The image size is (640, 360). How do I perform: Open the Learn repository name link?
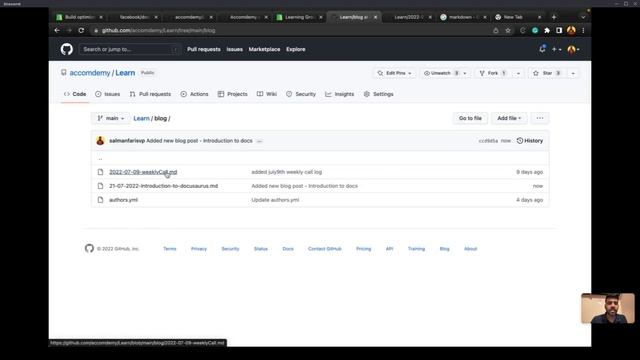pyautogui.click(x=125, y=73)
